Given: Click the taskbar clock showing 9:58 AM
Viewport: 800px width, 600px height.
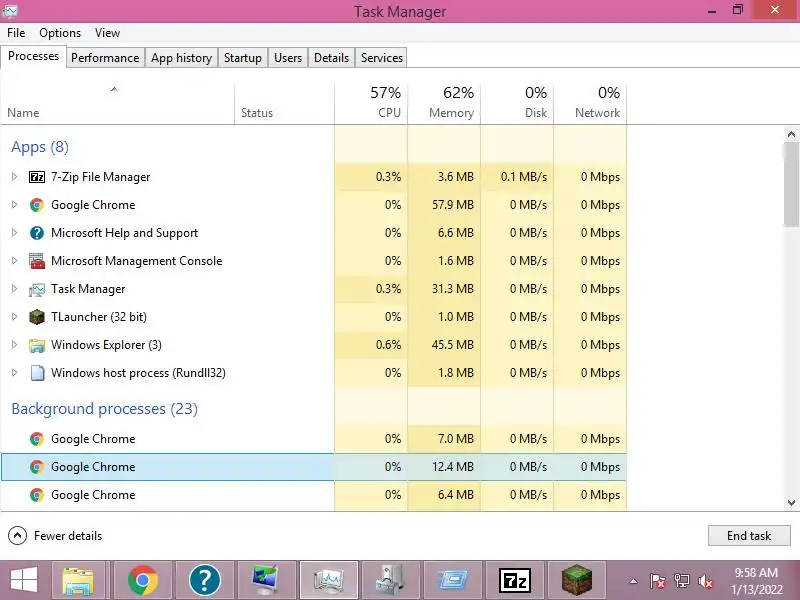Looking at the screenshot, I should (756, 581).
